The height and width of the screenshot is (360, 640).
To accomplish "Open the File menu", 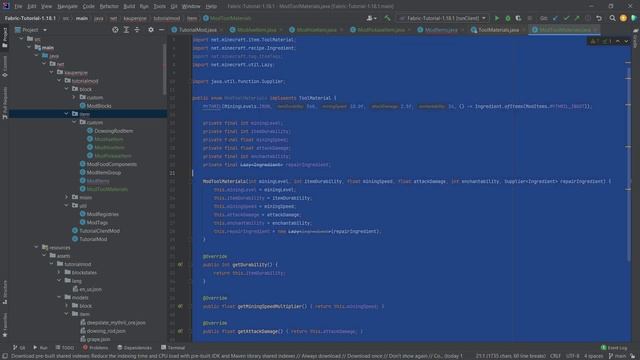I will (x=18, y=6).
